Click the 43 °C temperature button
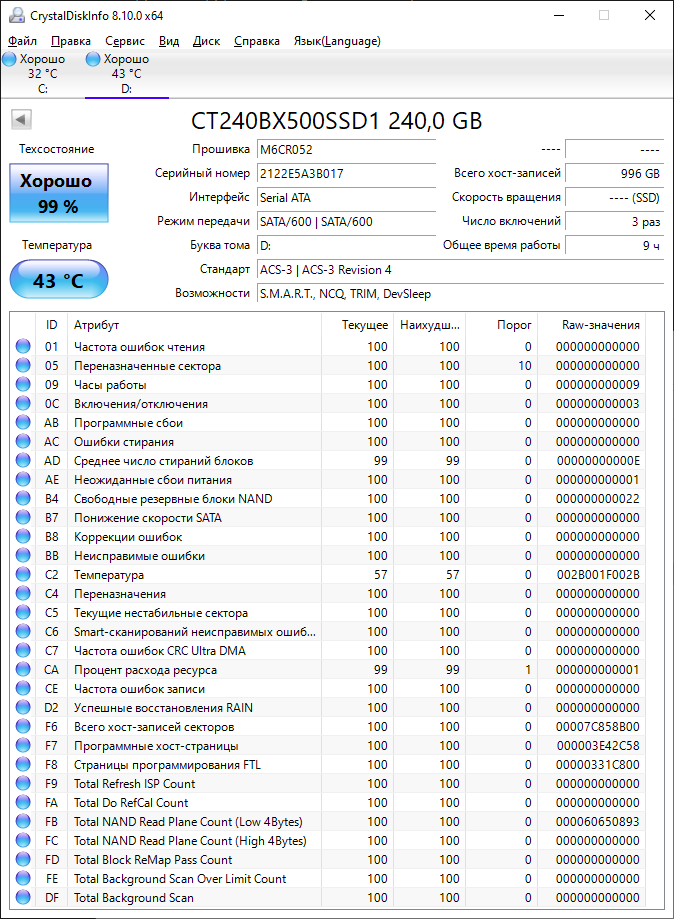Image resolution: width=674 pixels, height=919 pixels. click(x=59, y=280)
